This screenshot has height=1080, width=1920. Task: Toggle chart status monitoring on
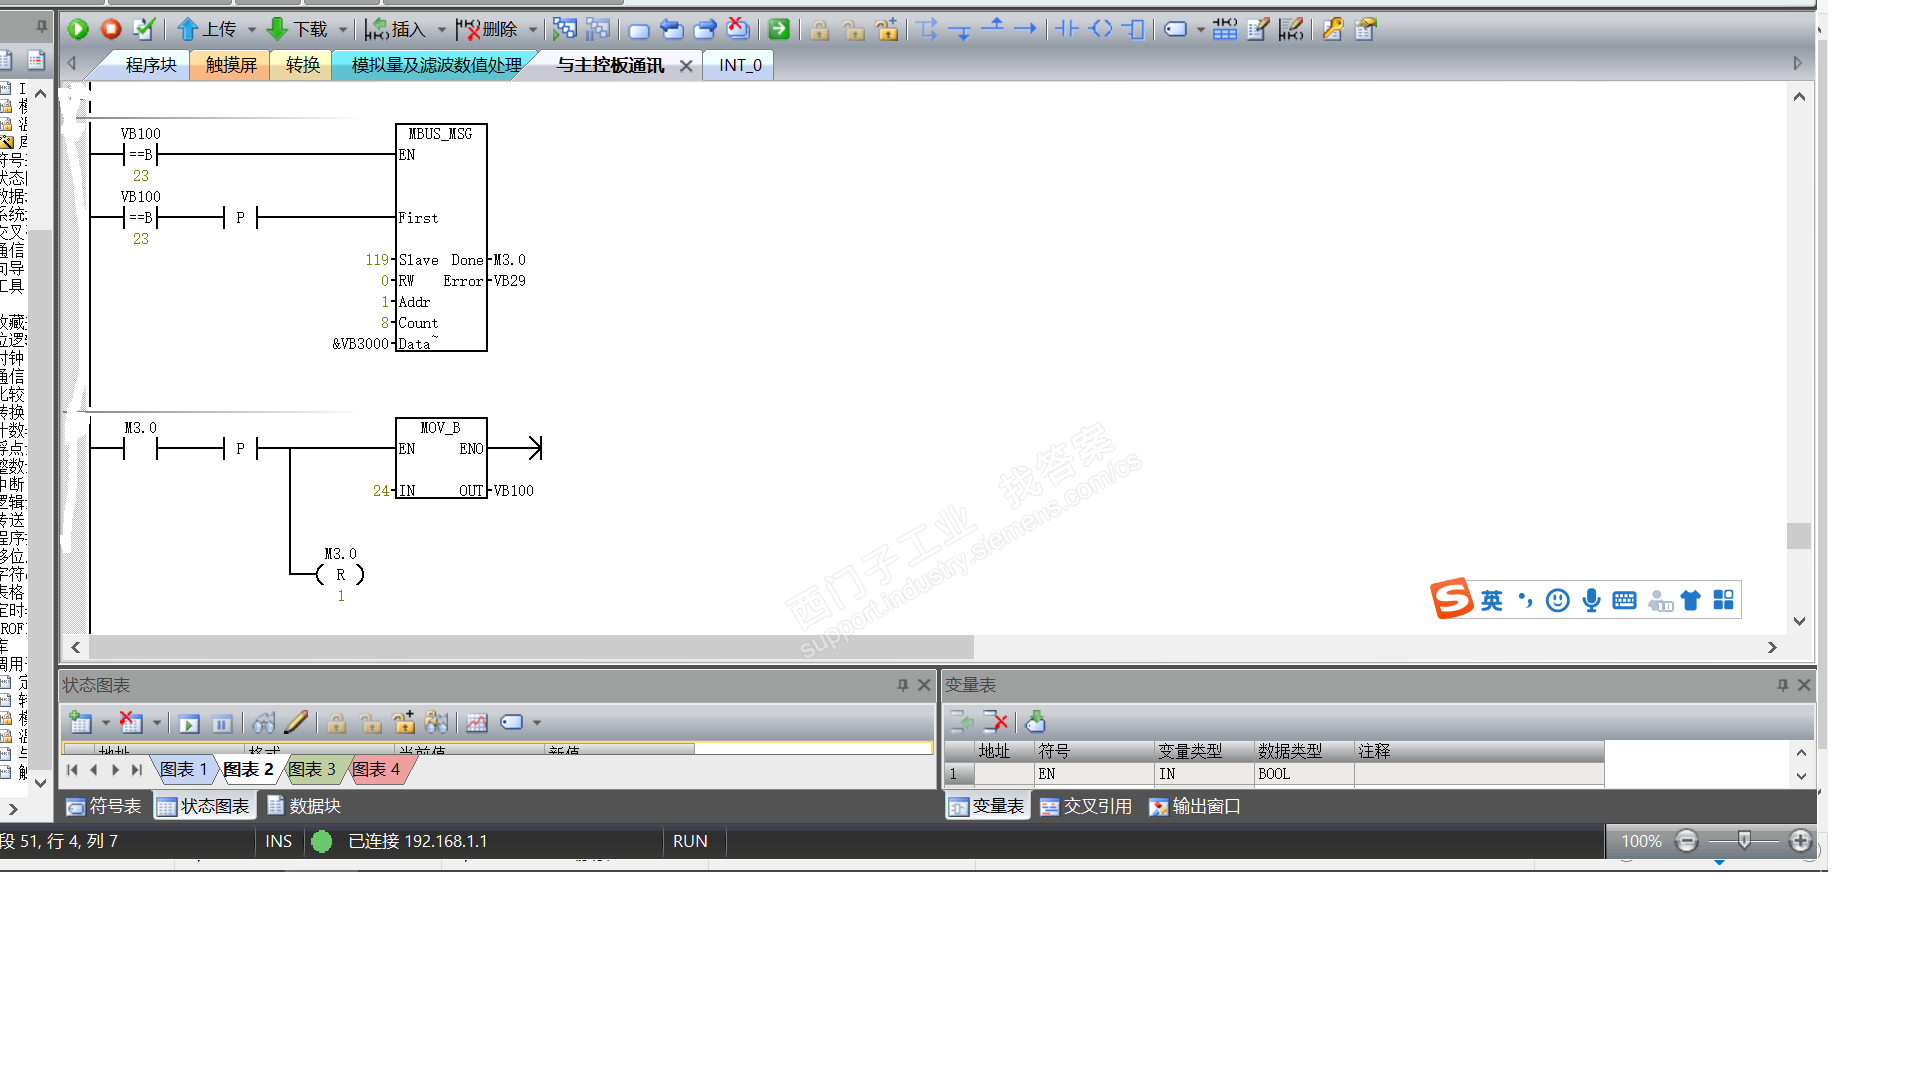coord(189,723)
